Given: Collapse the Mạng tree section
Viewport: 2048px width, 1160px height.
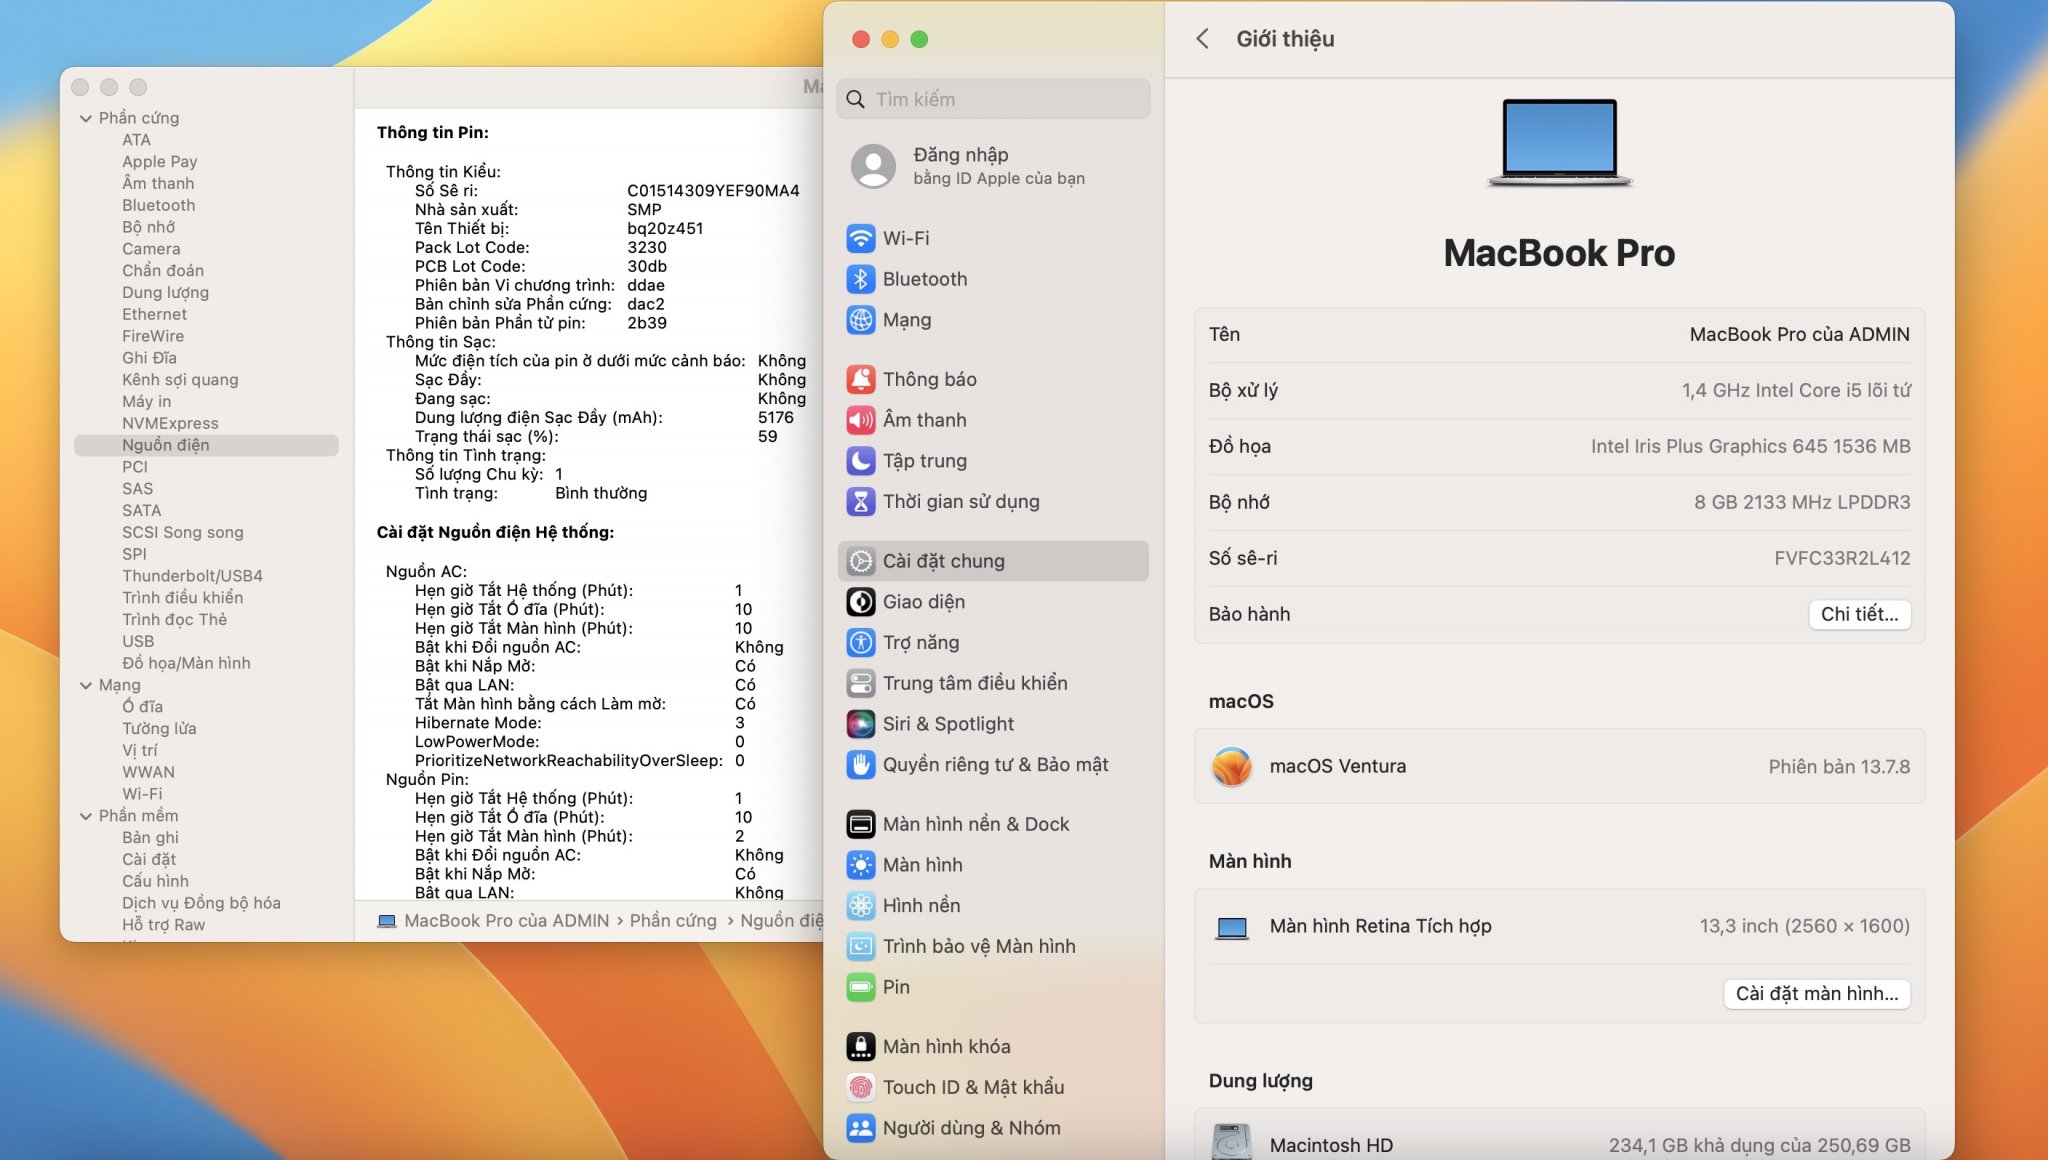Looking at the screenshot, I should 86,685.
